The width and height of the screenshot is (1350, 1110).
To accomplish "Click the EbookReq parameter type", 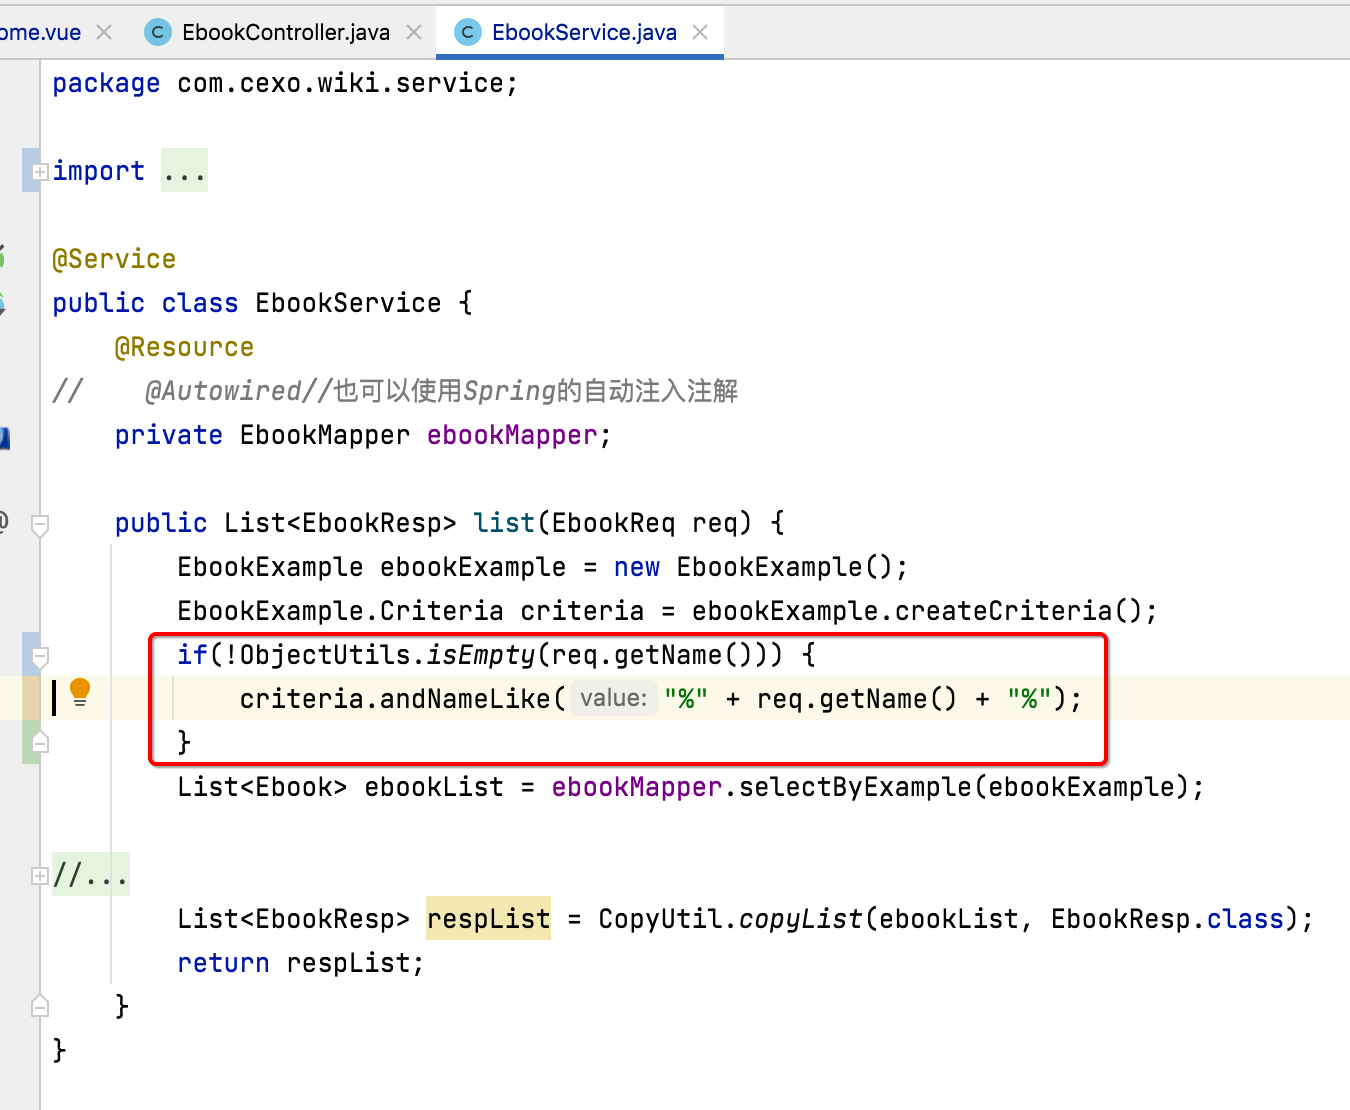I will 613,523.
